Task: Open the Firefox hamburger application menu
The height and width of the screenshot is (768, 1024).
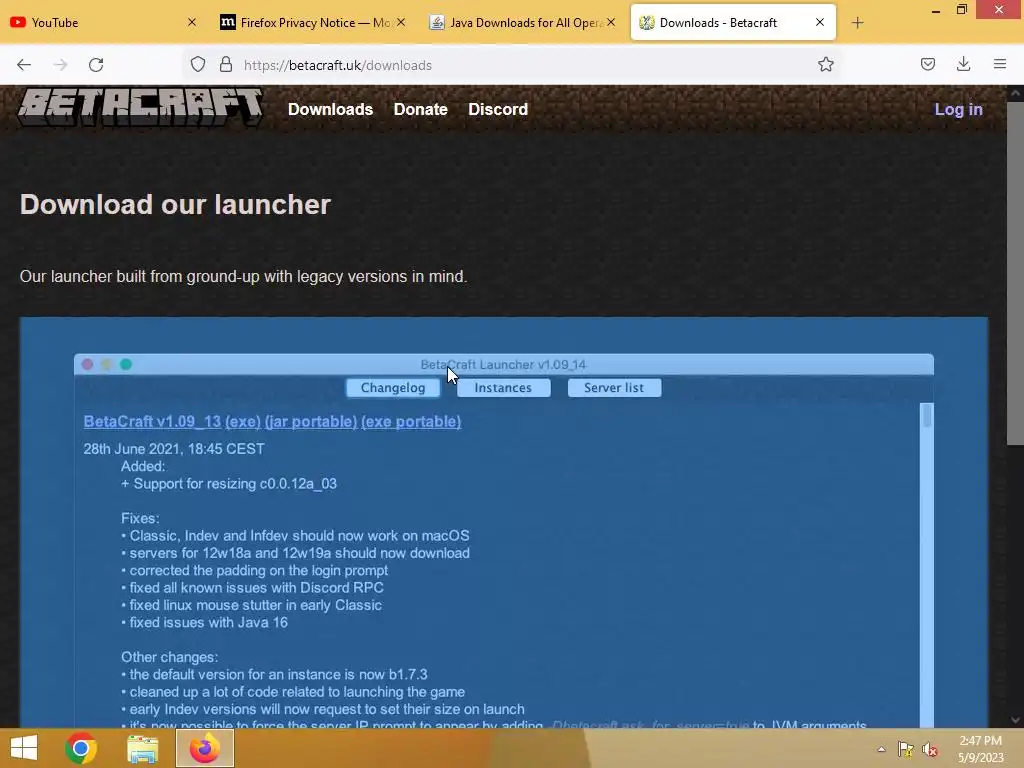Action: 1000,64
